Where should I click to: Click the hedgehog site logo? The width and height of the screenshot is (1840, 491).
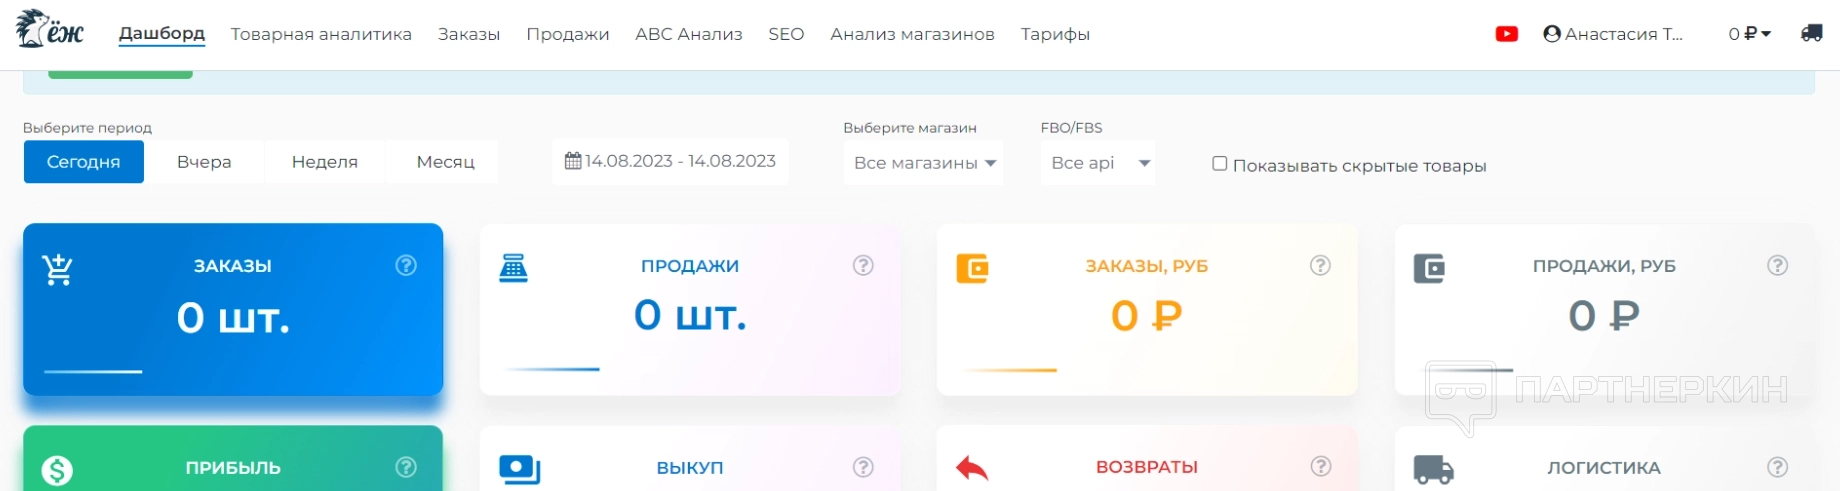50,30
